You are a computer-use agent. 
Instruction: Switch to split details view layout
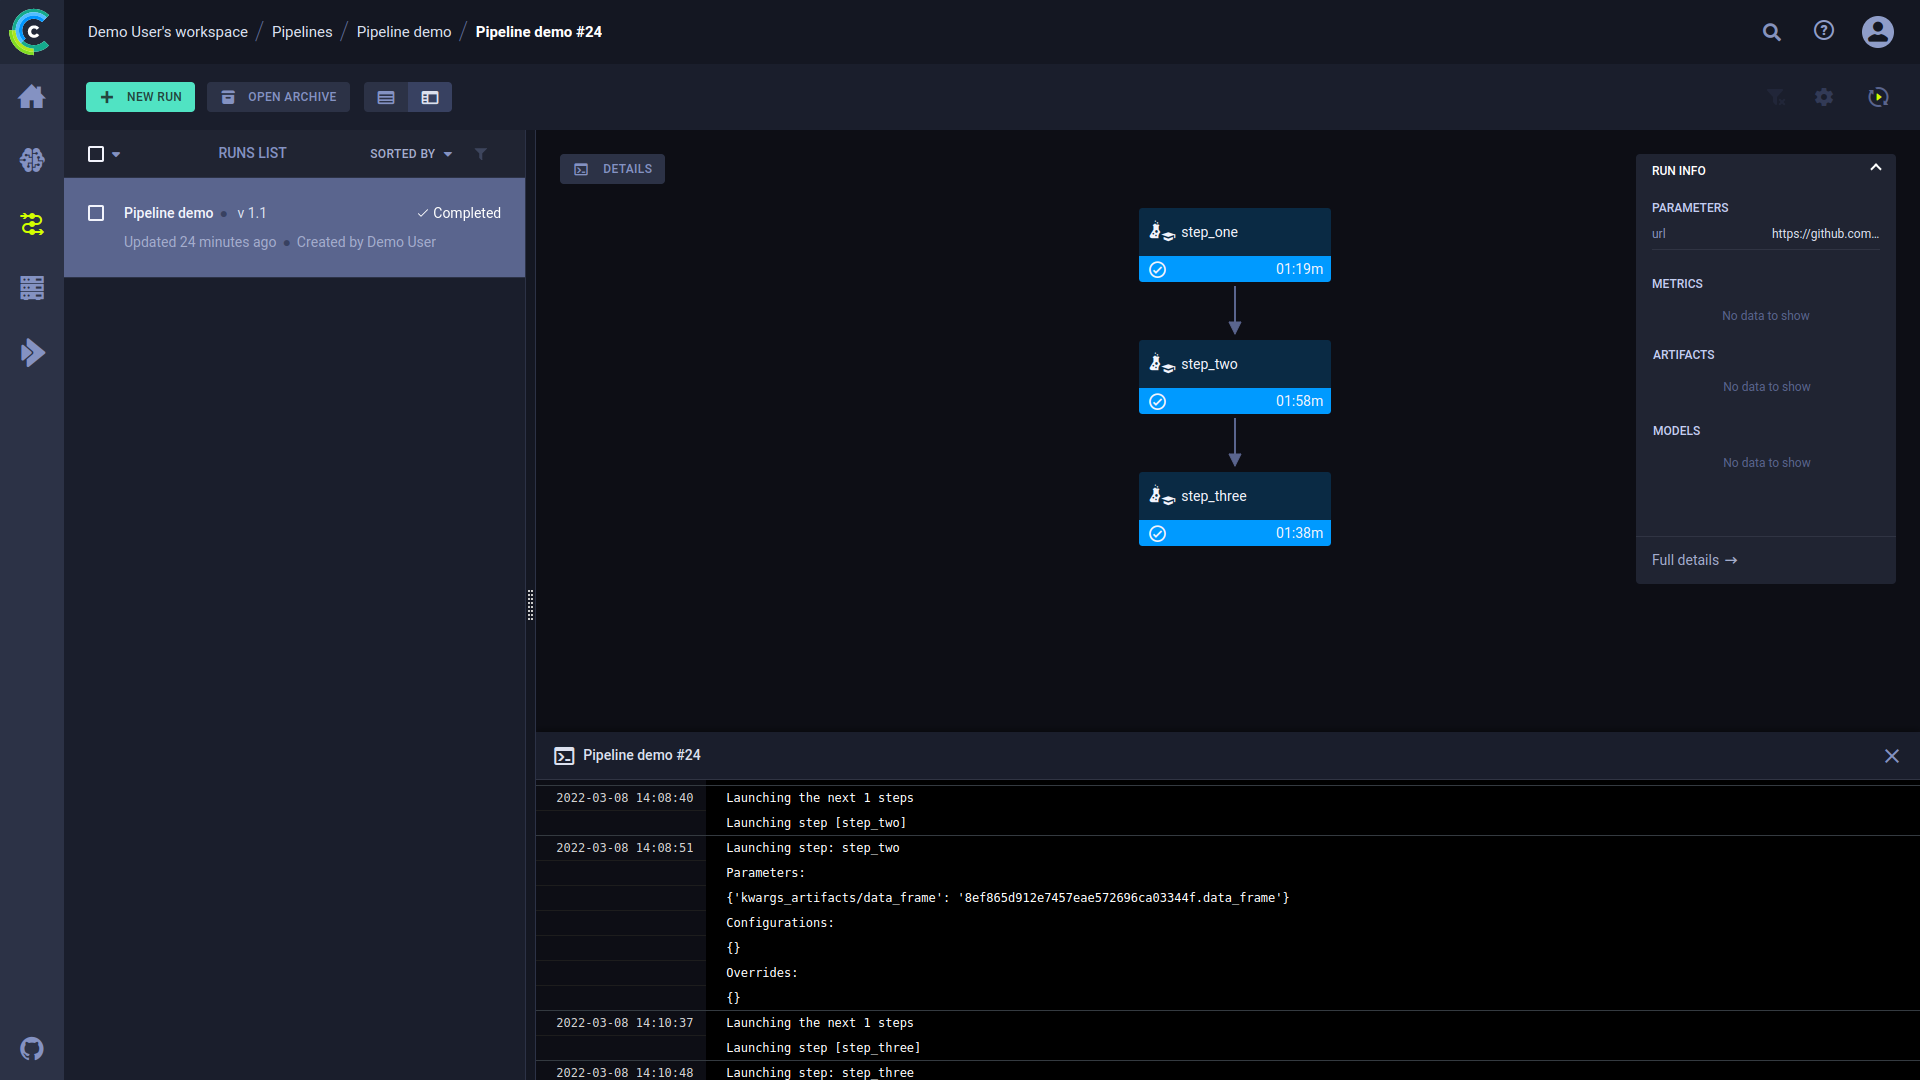tap(430, 97)
